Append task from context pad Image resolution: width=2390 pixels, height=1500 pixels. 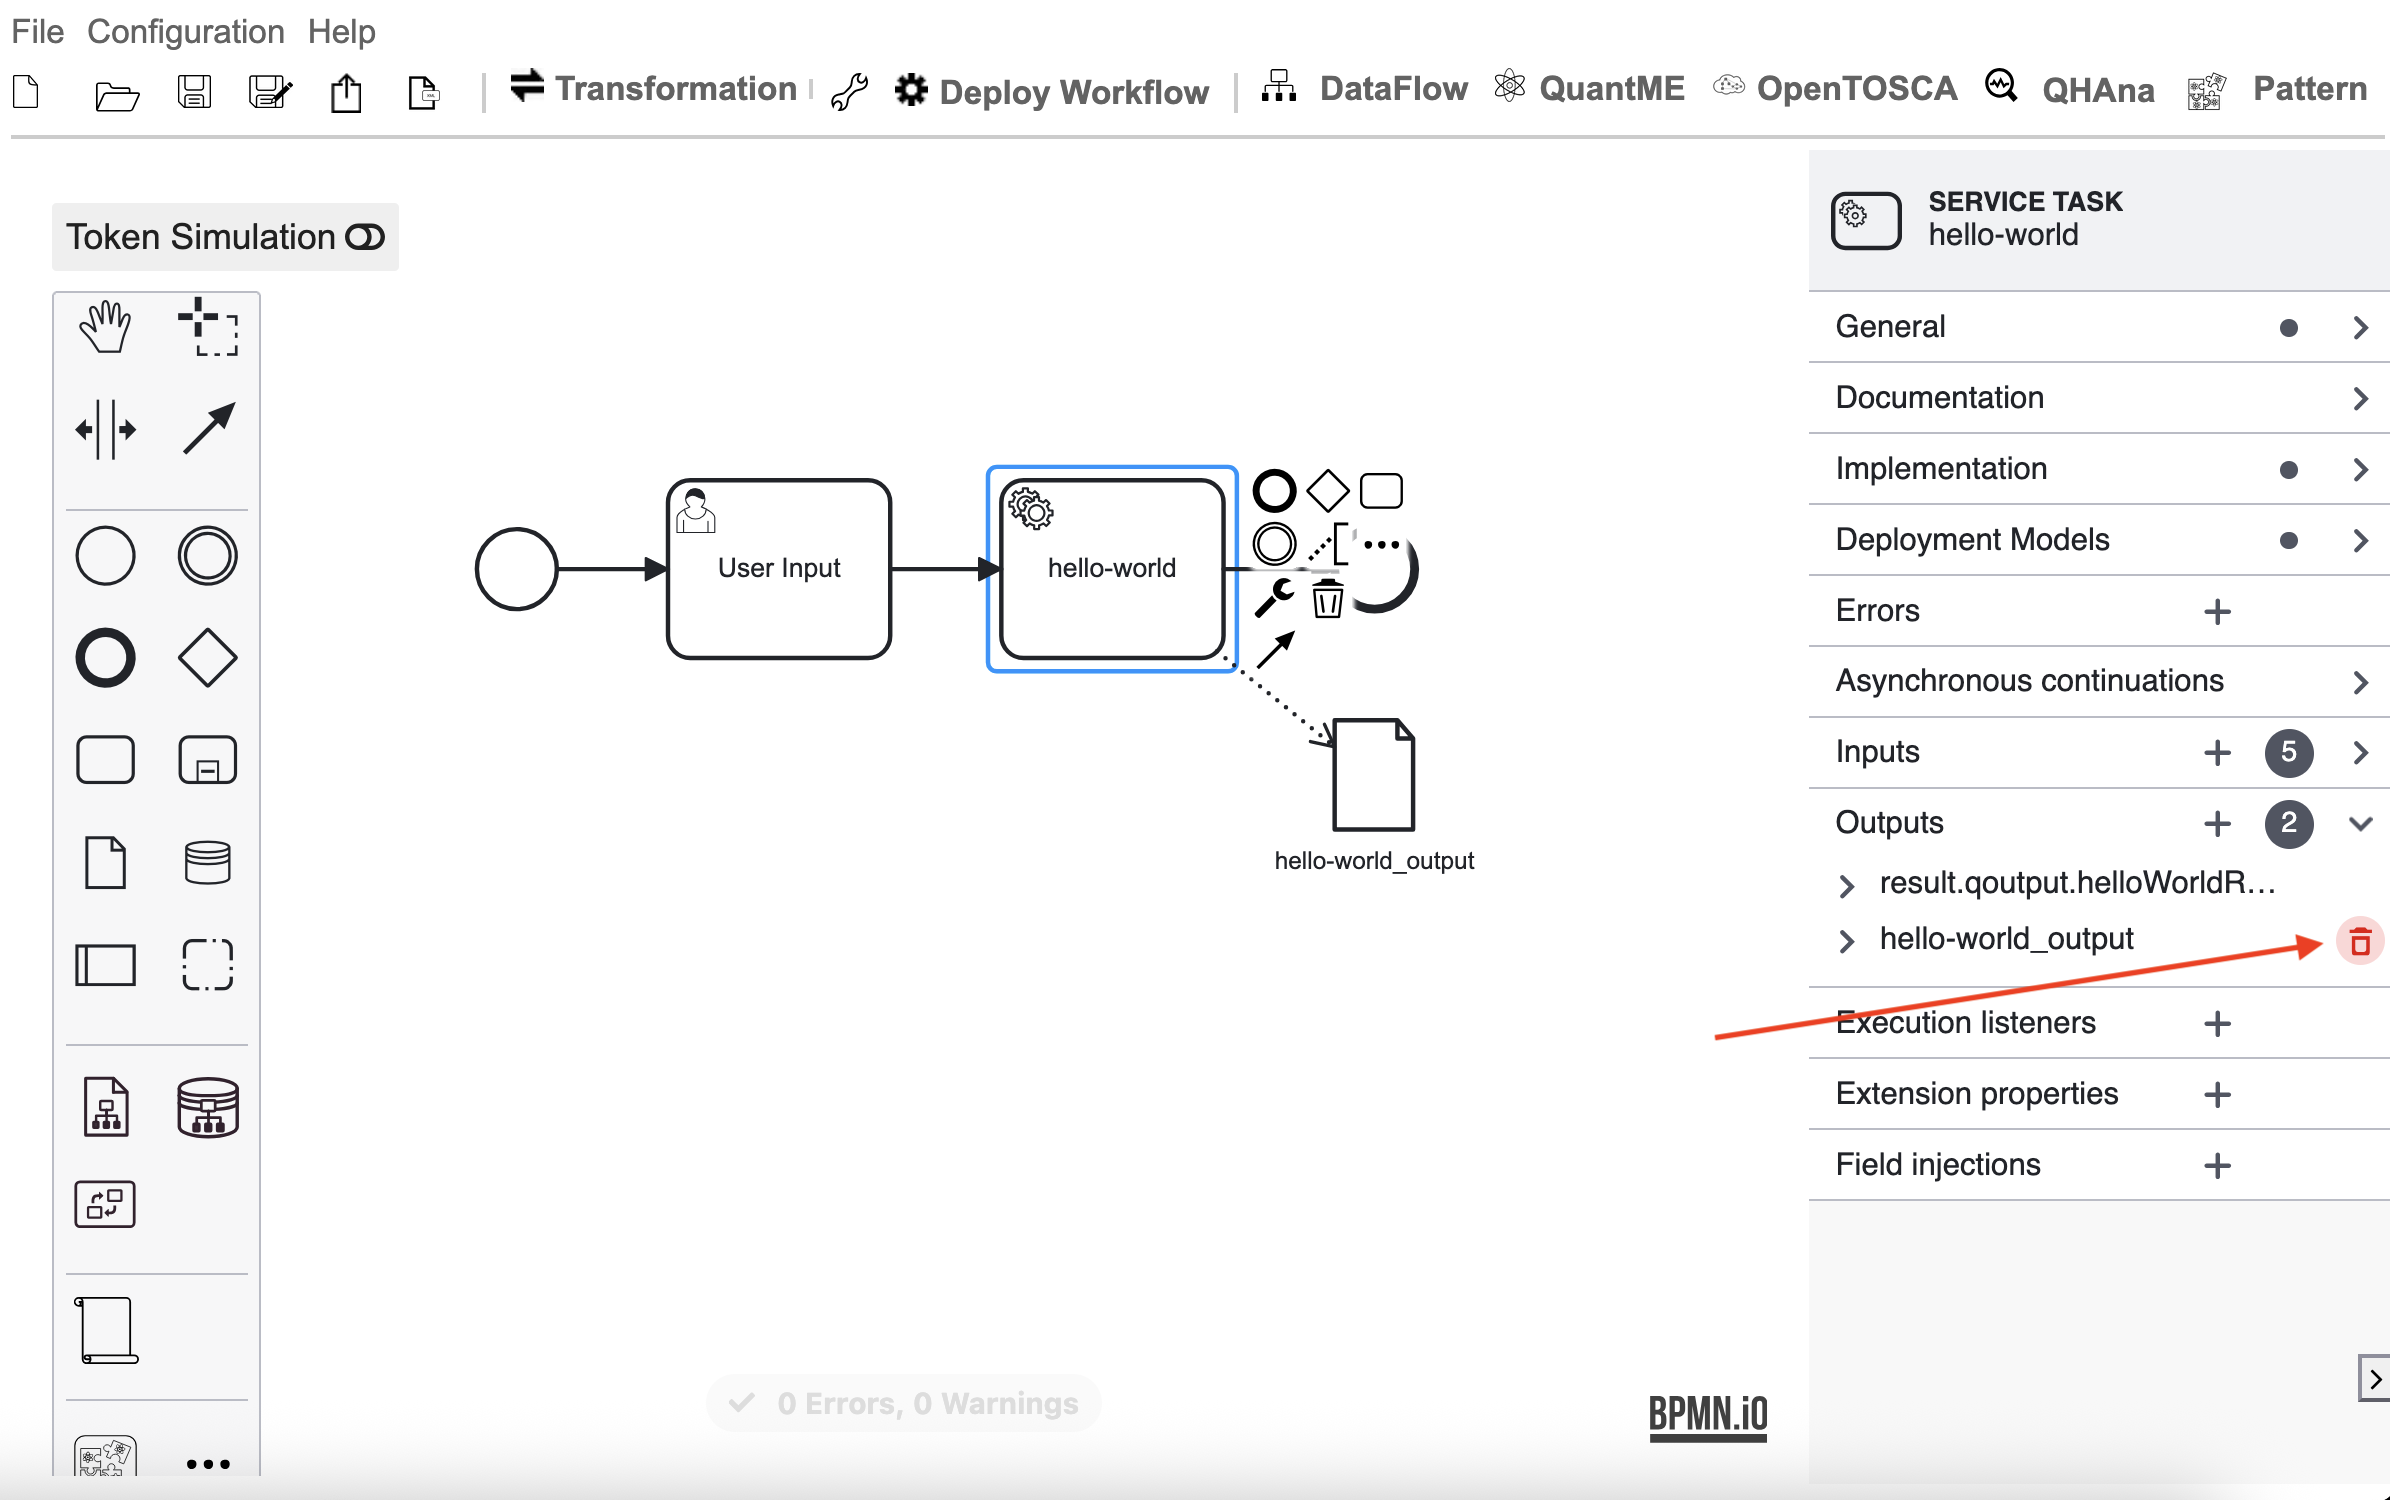pos(1382,491)
